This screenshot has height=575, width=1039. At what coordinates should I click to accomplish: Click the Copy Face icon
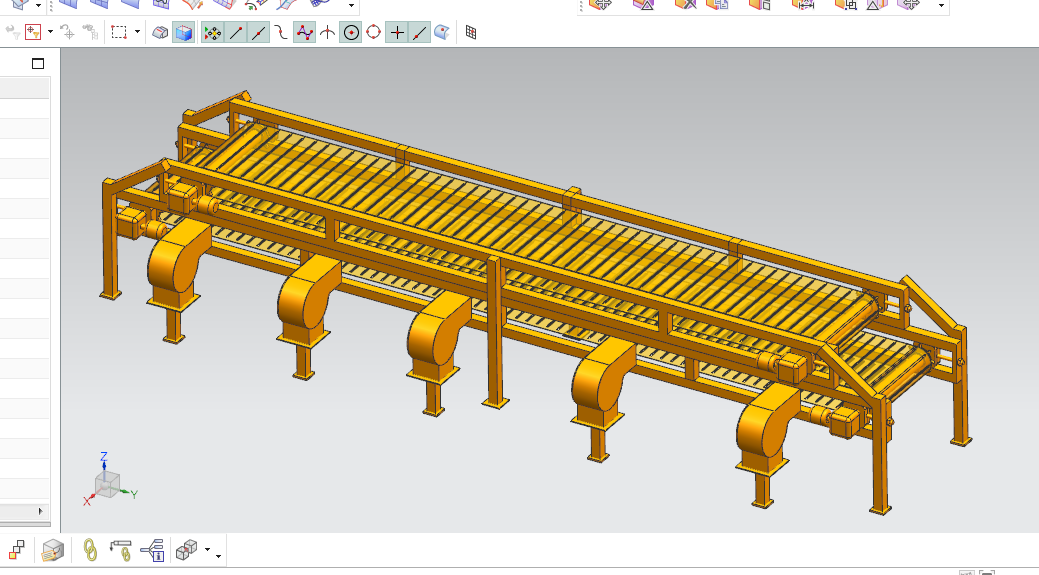point(717,5)
